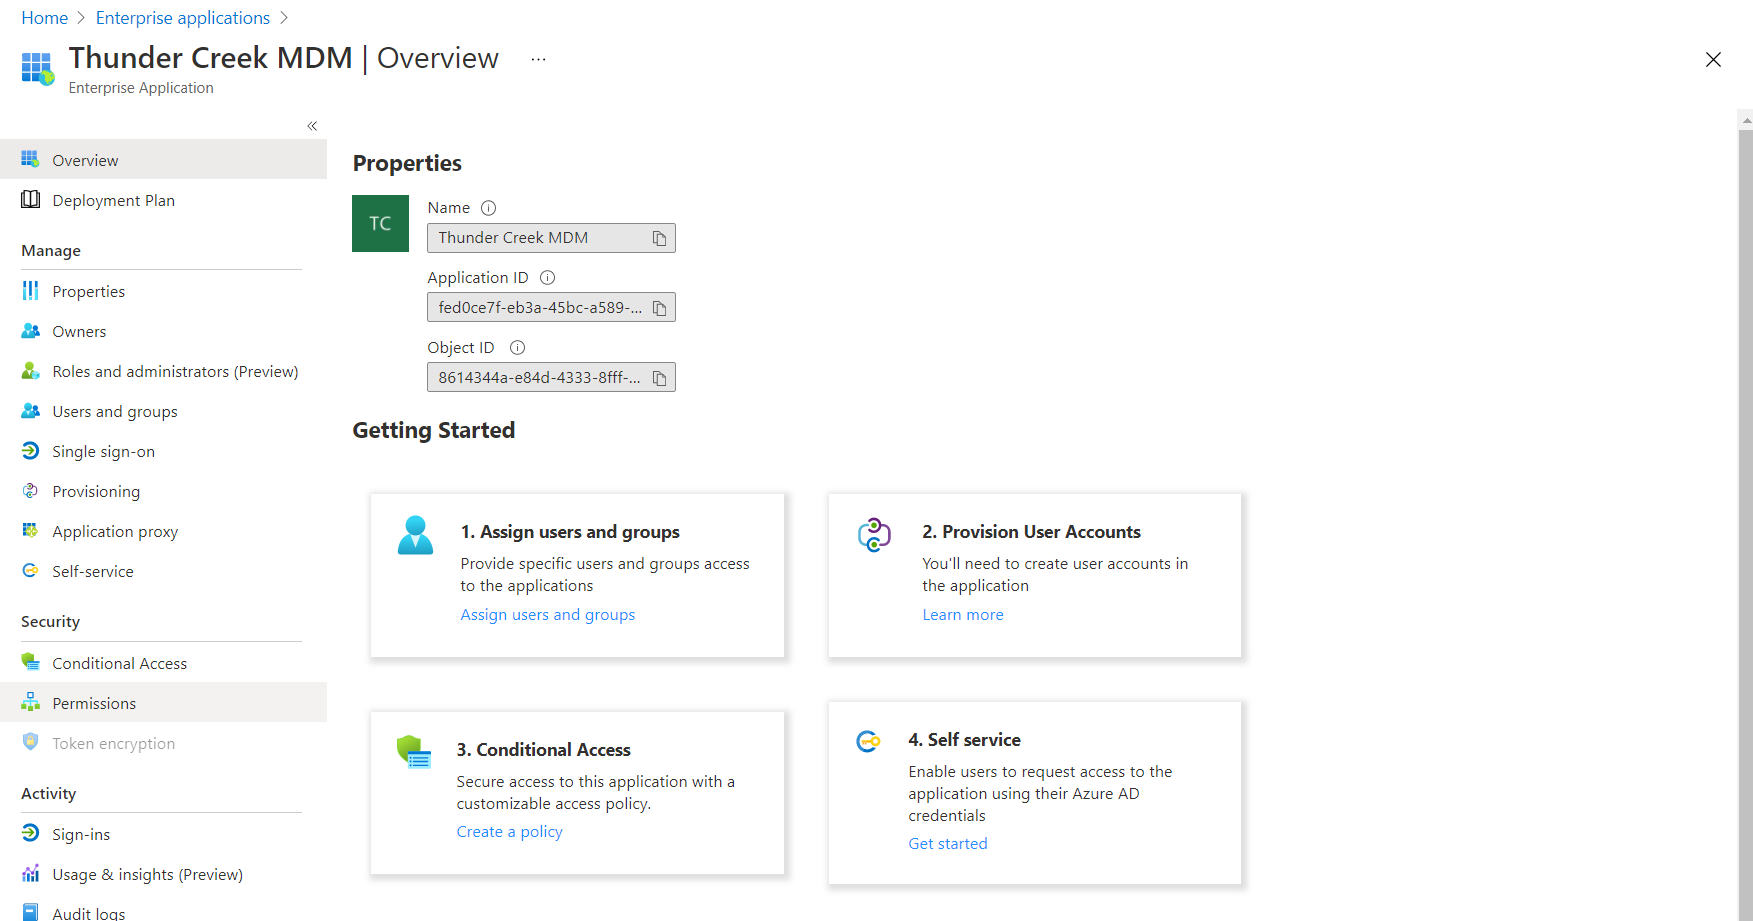The image size is (1753, 921).
Task: Copy the Name field to clipboard
Action: (659, 238)
